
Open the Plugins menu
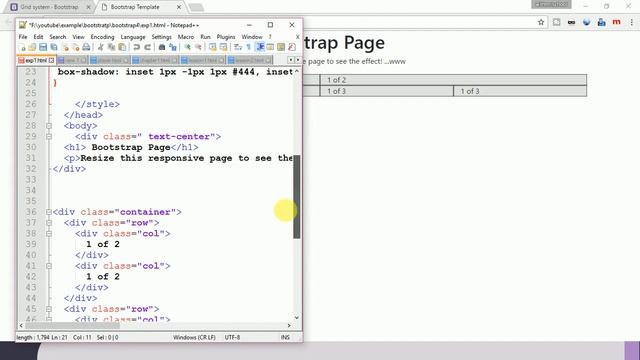click(x=226, y=37)
